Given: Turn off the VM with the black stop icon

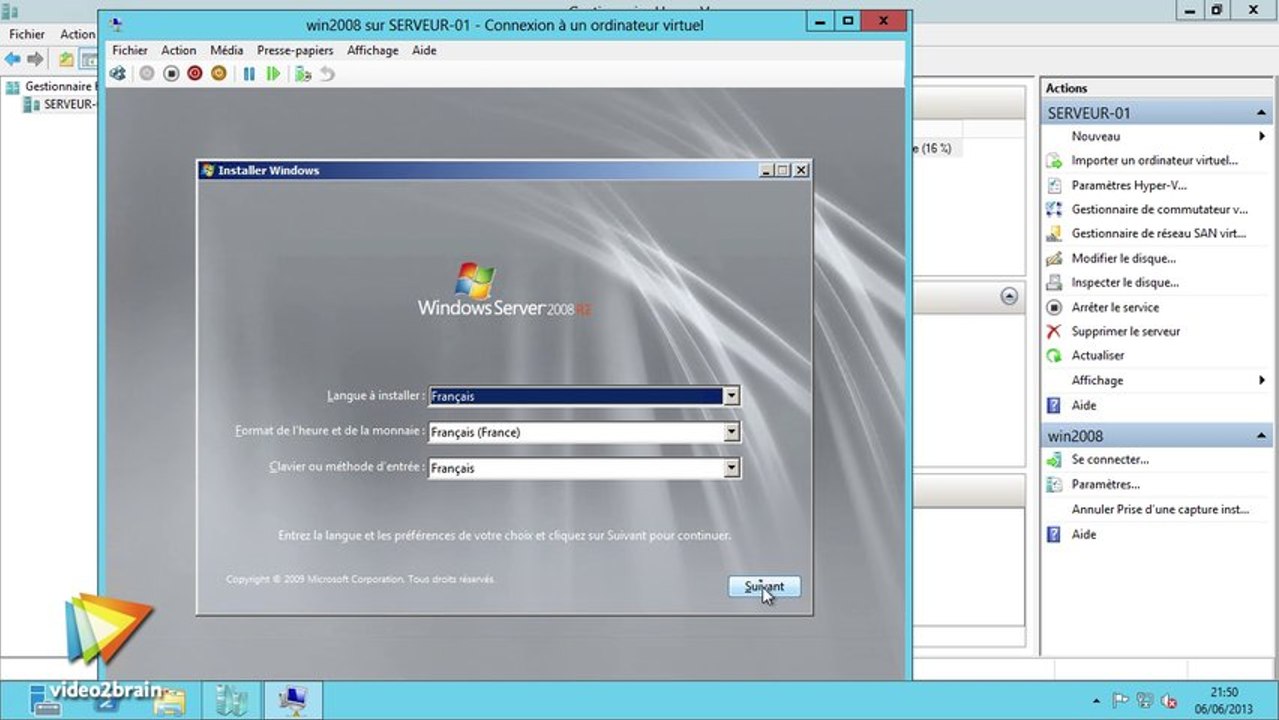Looking at the screenshot, I should (x=171, y=74).
